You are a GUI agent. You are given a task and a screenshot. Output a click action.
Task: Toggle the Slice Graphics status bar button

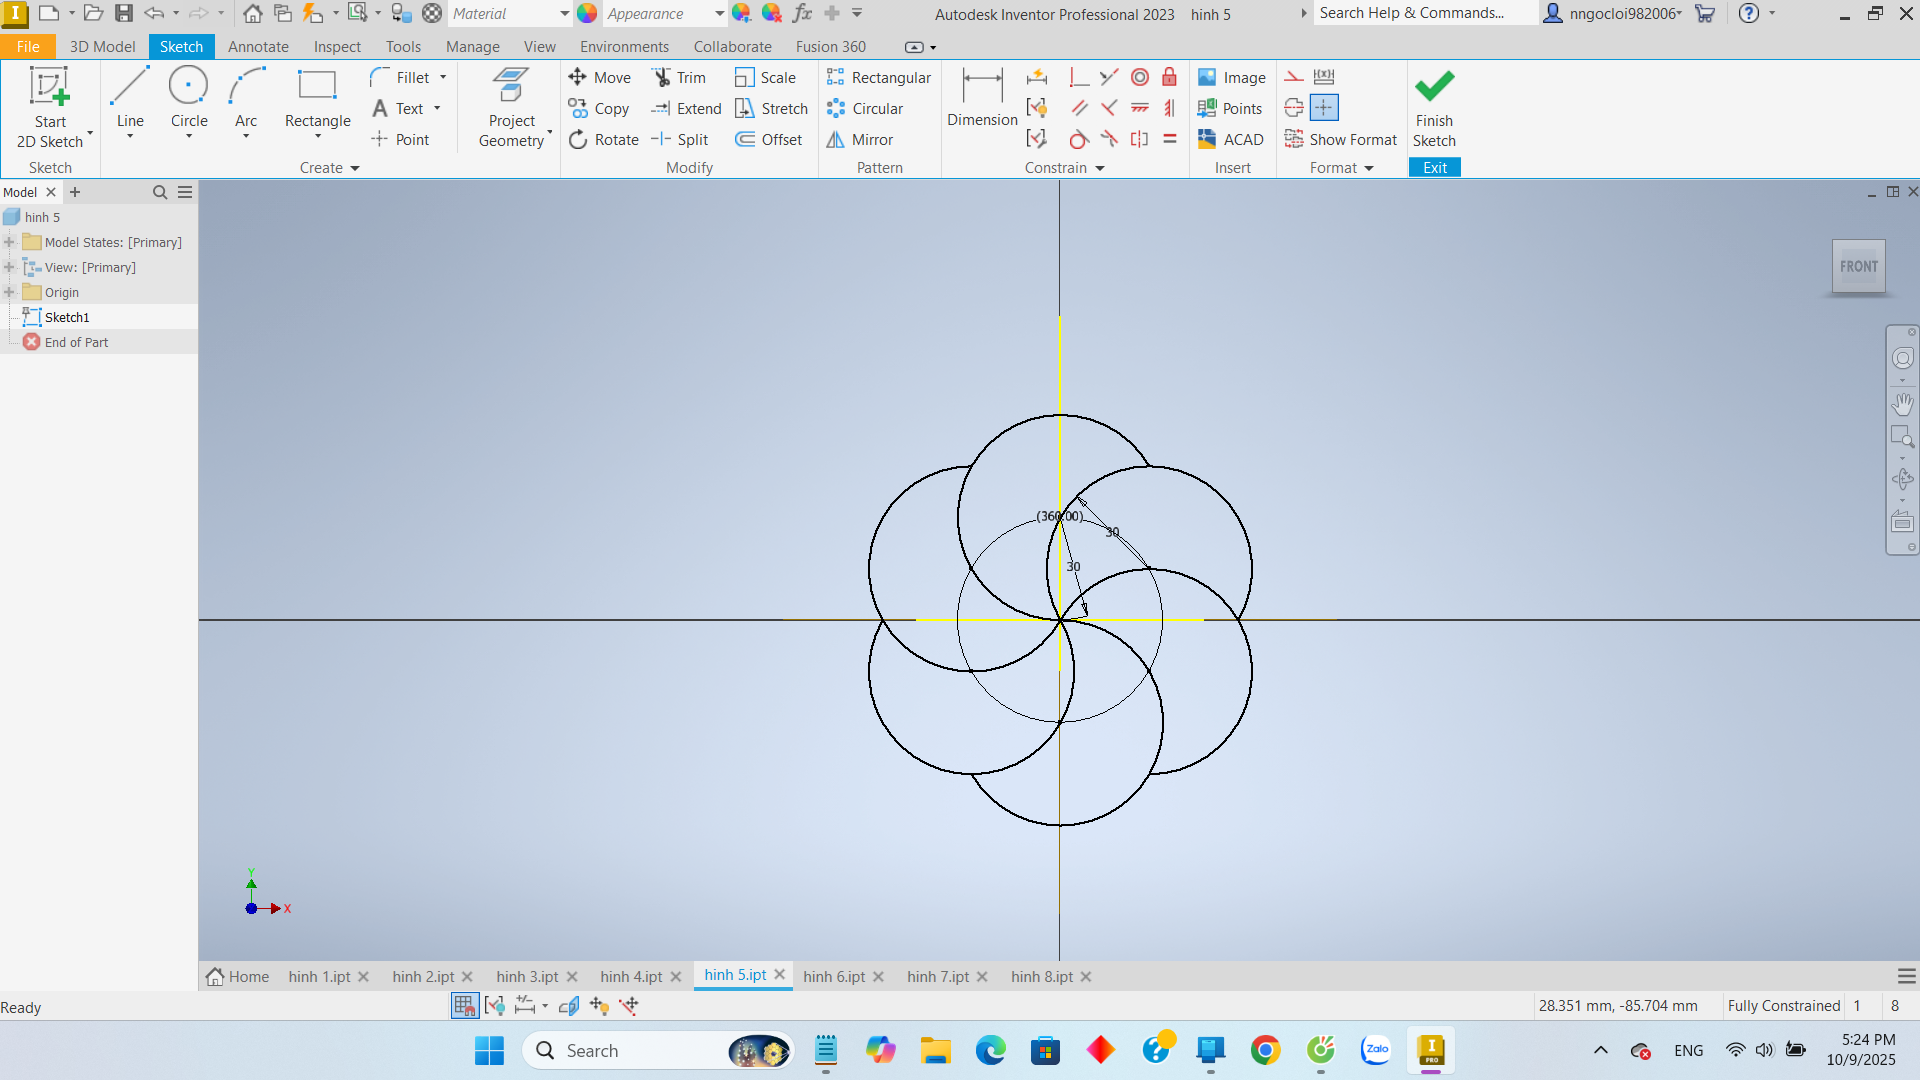click(569, 1006)
